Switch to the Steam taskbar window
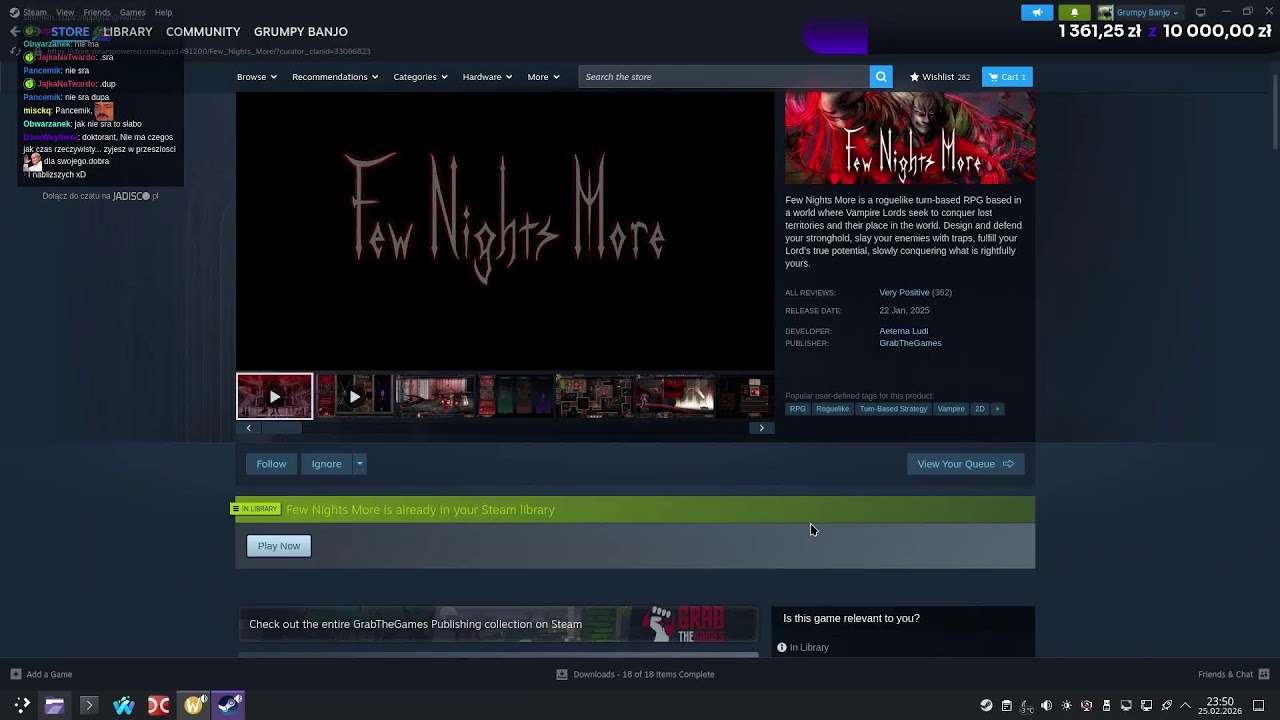 (x=229, y=705)
